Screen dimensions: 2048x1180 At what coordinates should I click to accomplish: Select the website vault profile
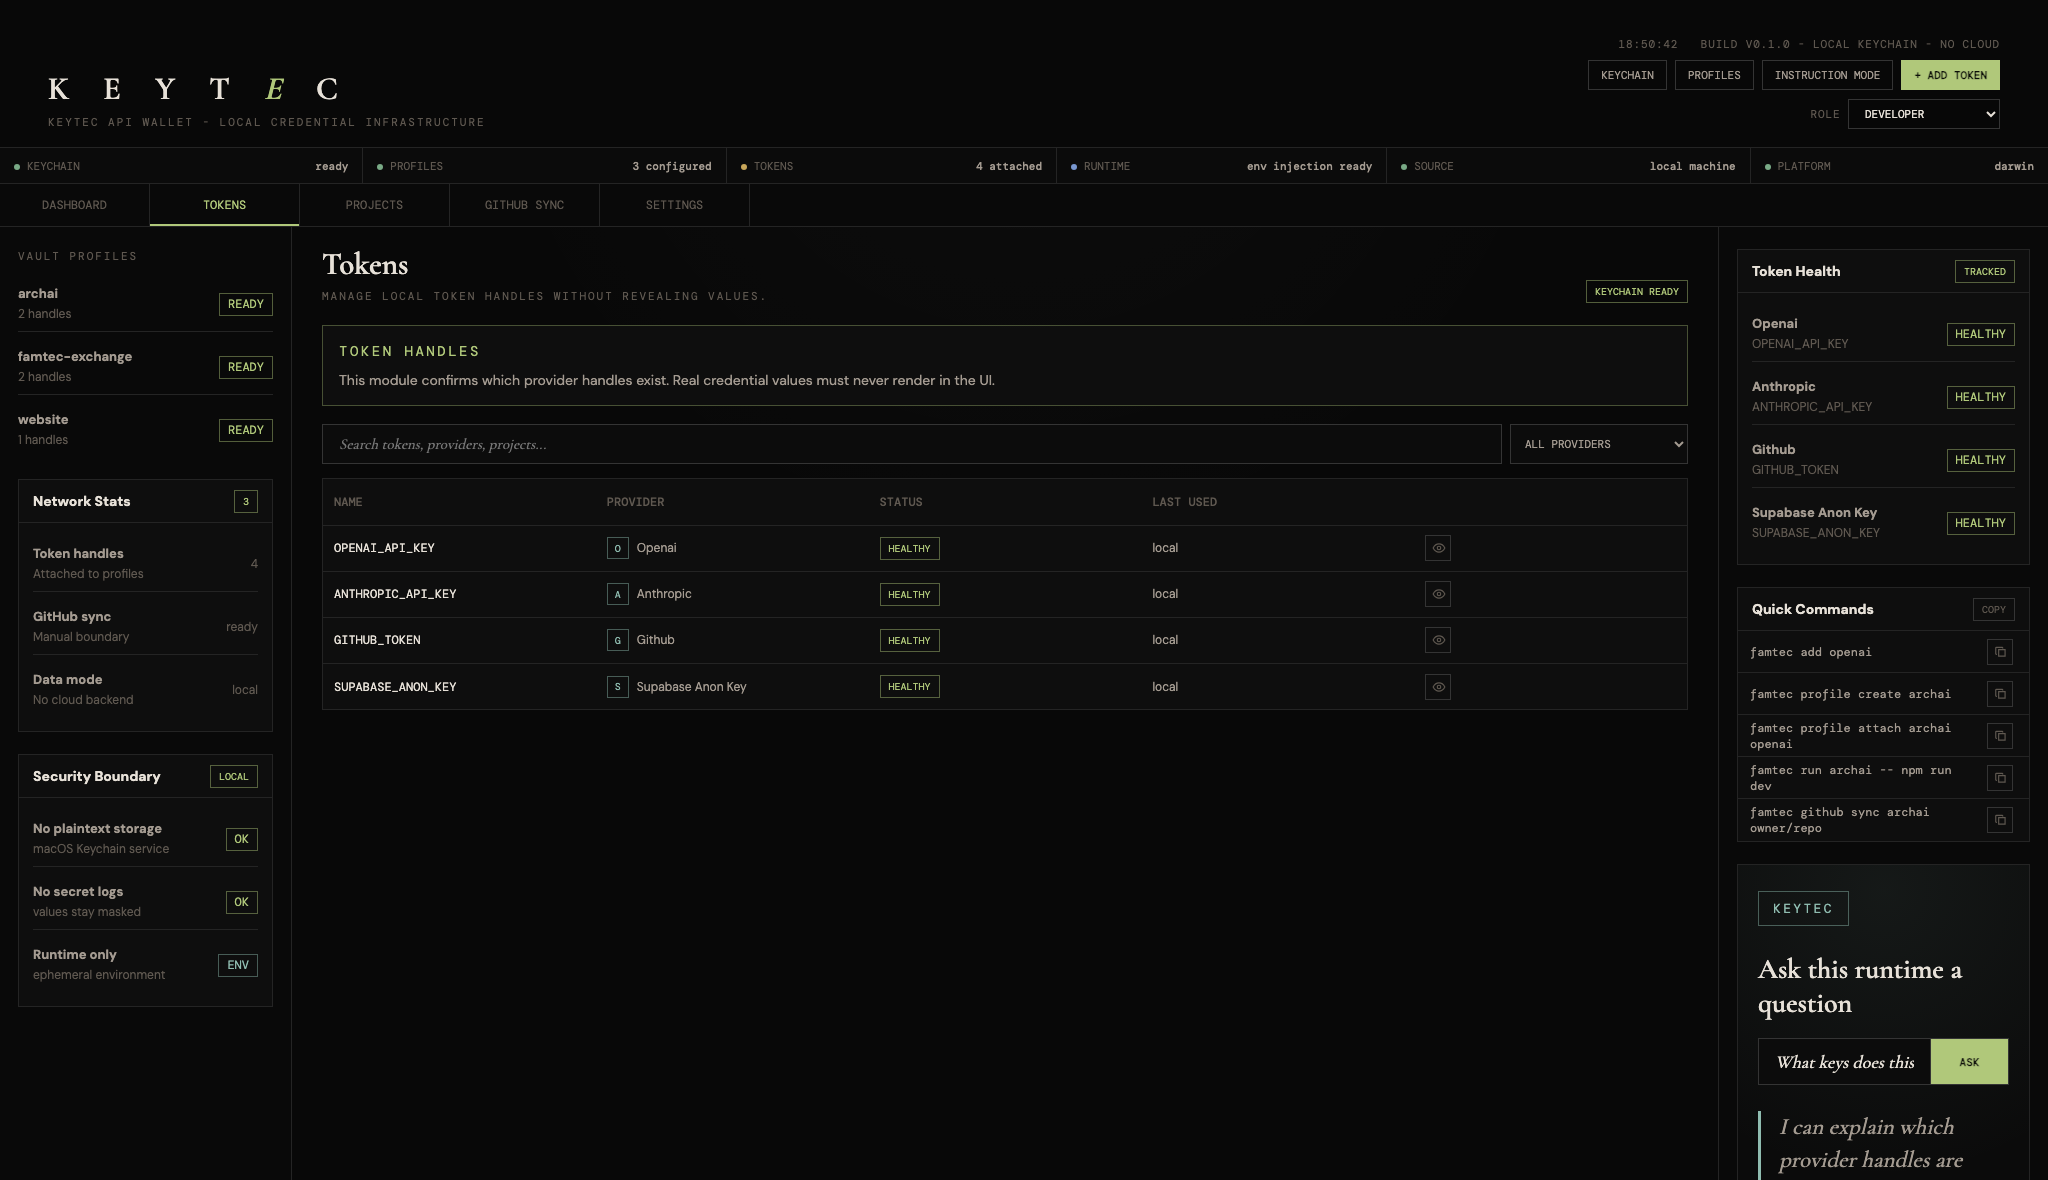pyautogui.click(x=145, y=429)
